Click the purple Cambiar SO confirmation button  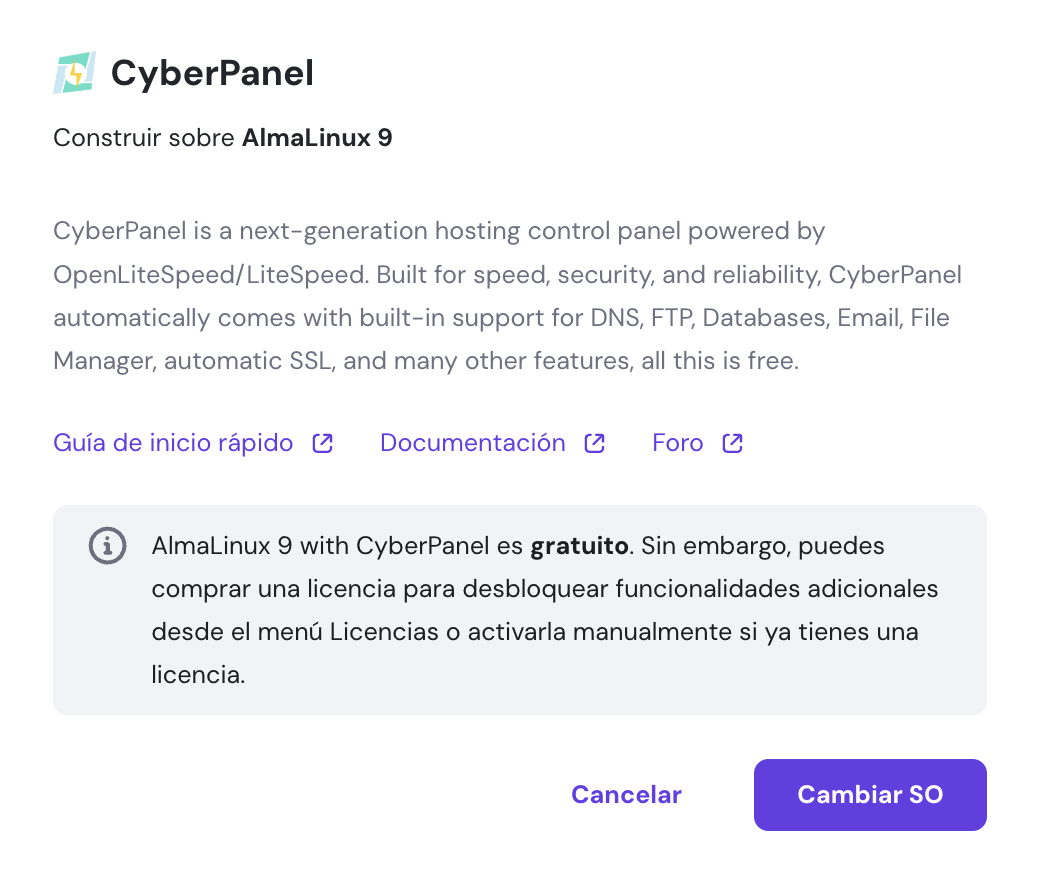869,794
